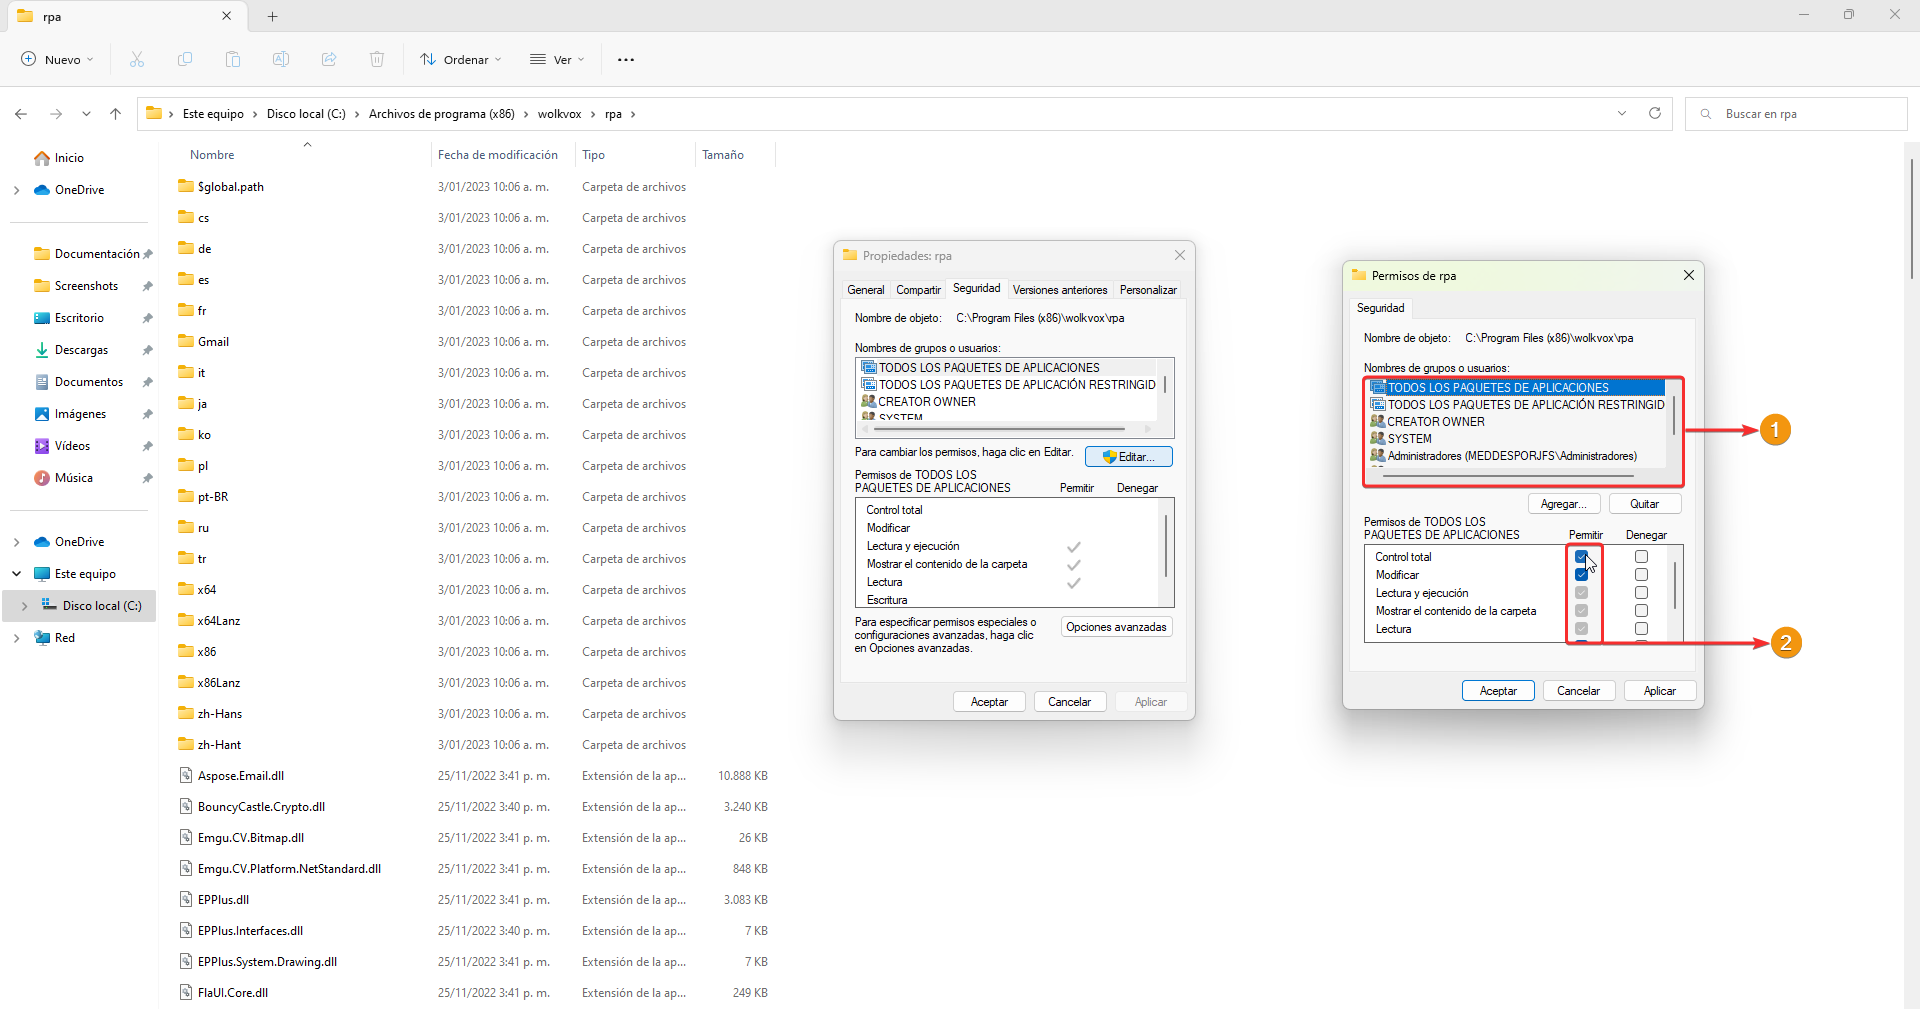This screenshot has width=1920, height=1009.
Task: Click Aplicar in Permisos de rpa
Action: tap(1660, 691)
